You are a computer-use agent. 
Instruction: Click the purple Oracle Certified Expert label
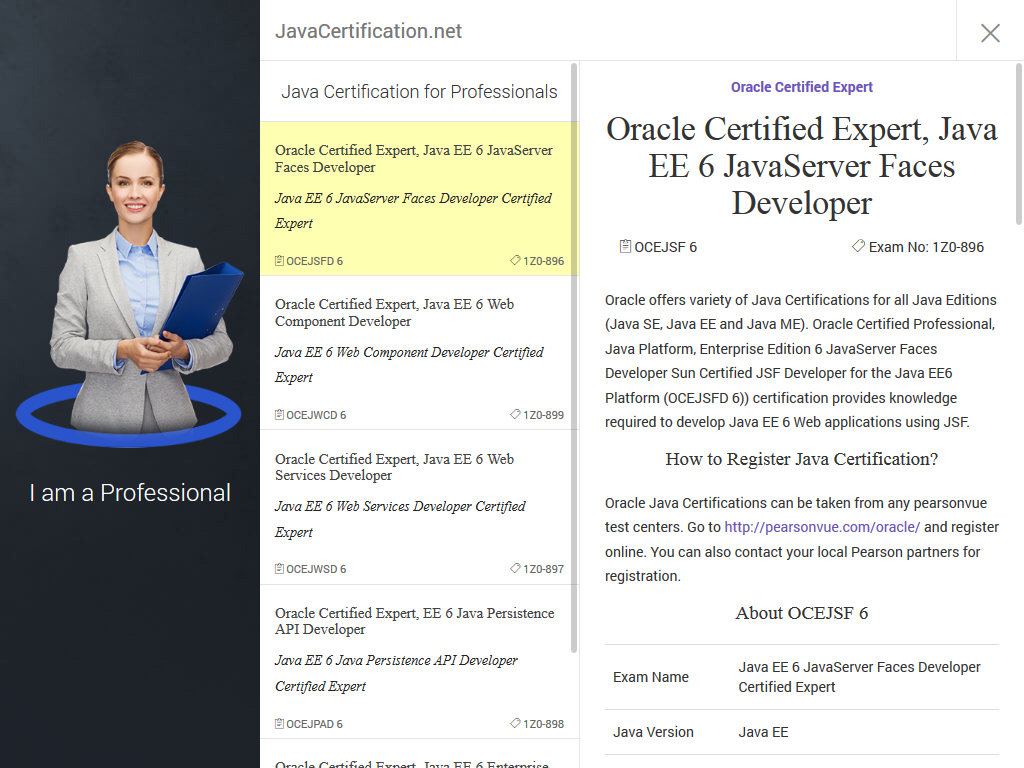(801, 87)
